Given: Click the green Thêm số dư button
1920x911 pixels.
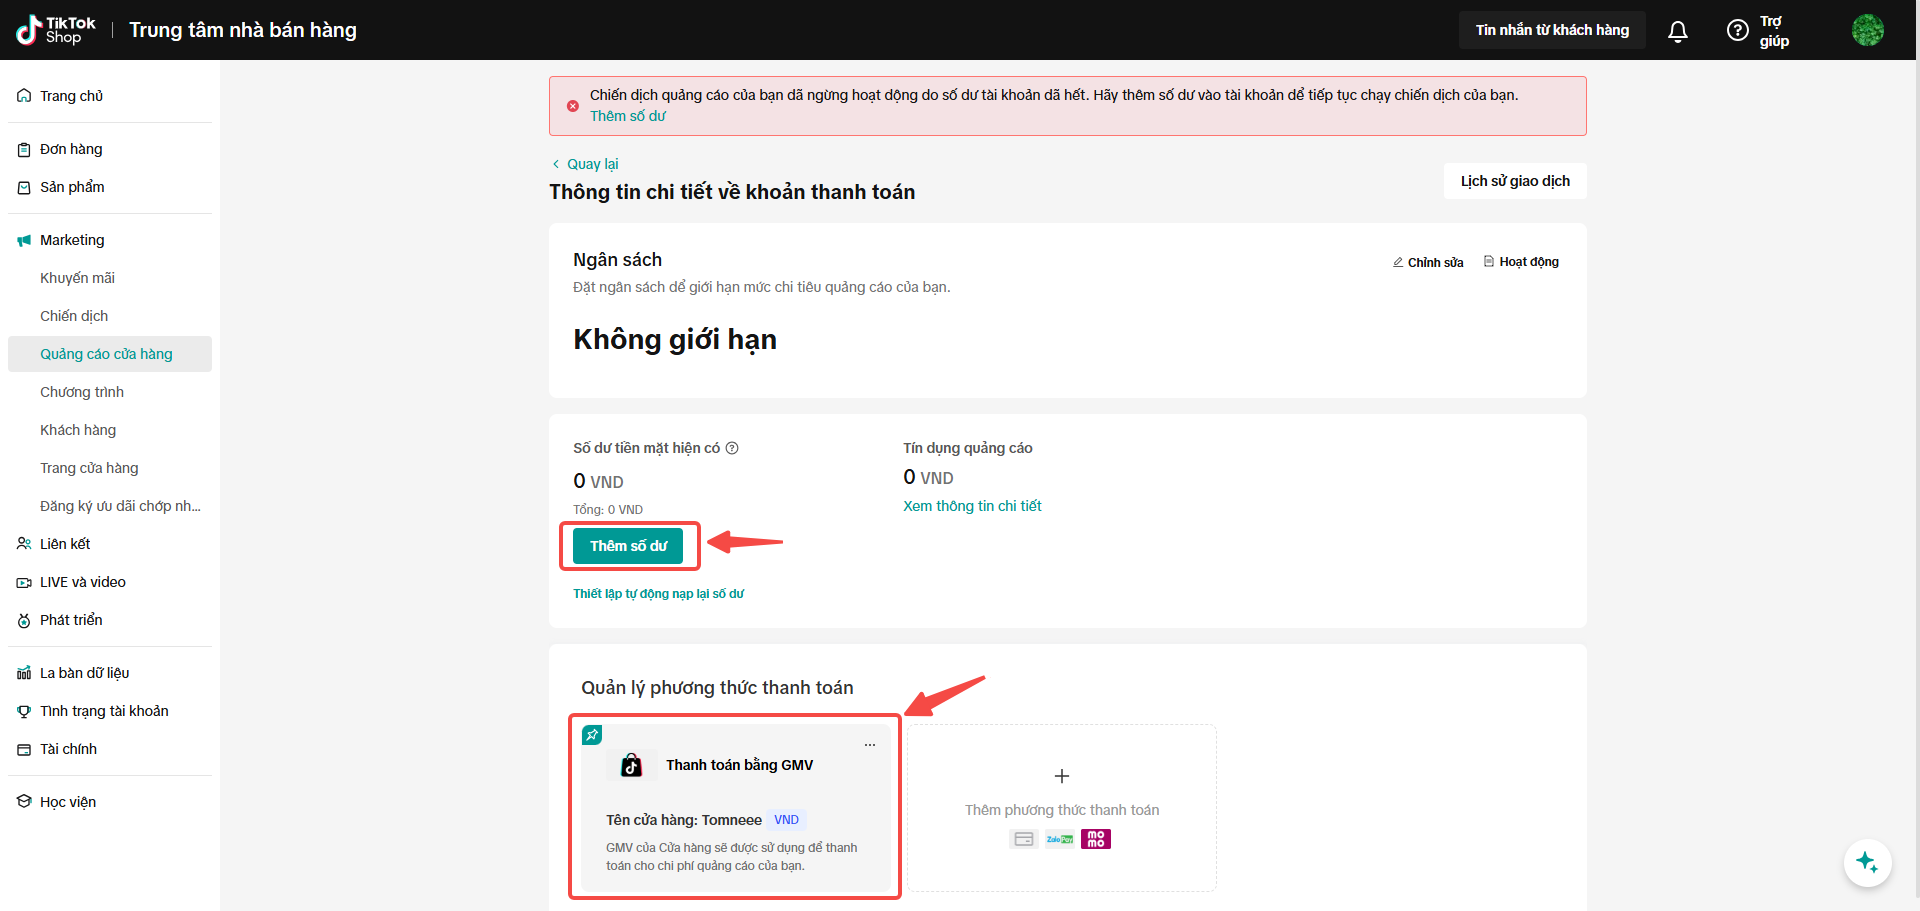Looking at the screenshot, I should (628, 546).
